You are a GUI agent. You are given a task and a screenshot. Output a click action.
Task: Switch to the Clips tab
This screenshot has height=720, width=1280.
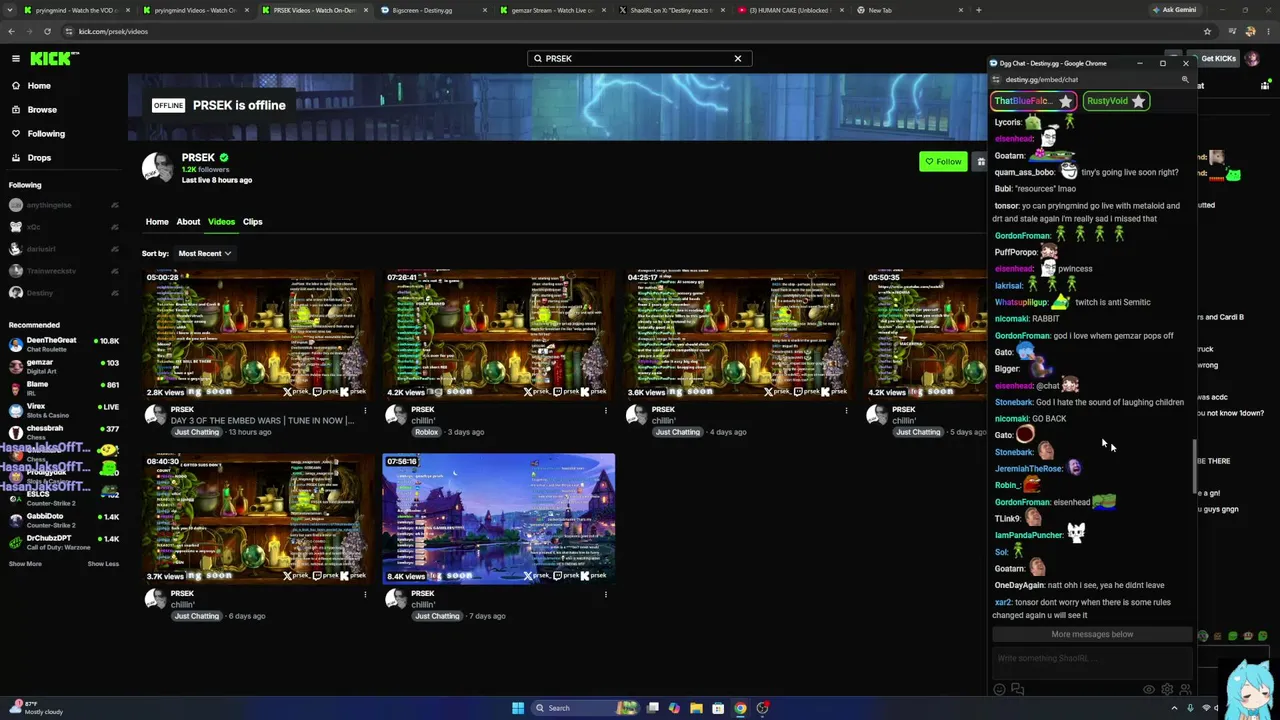pos(252,222)
